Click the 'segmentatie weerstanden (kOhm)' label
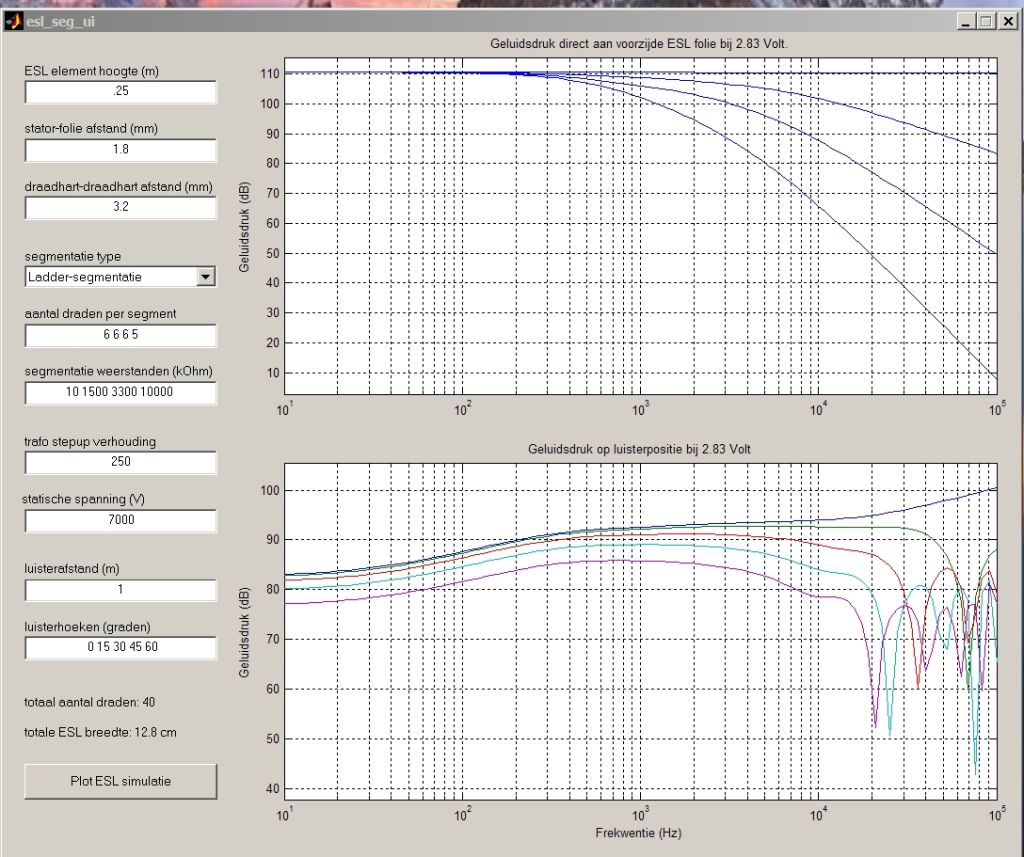This screenshot has height=857, width=1024. [119, 372]
